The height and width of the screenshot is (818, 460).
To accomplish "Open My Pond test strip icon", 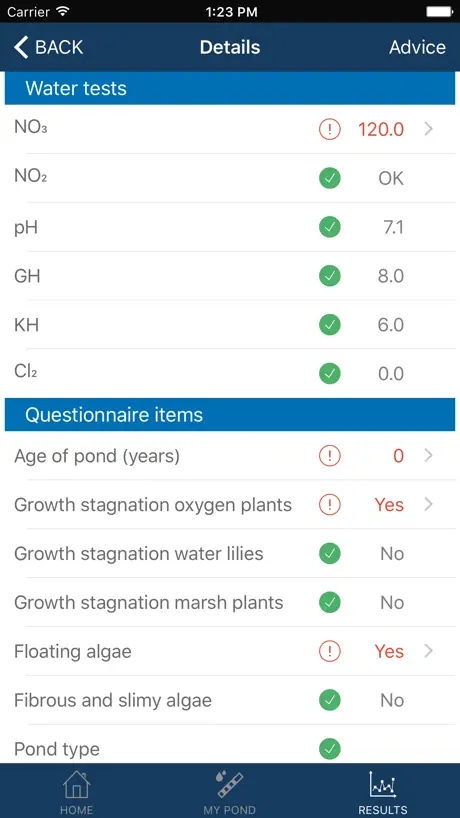I will (229, 784).
